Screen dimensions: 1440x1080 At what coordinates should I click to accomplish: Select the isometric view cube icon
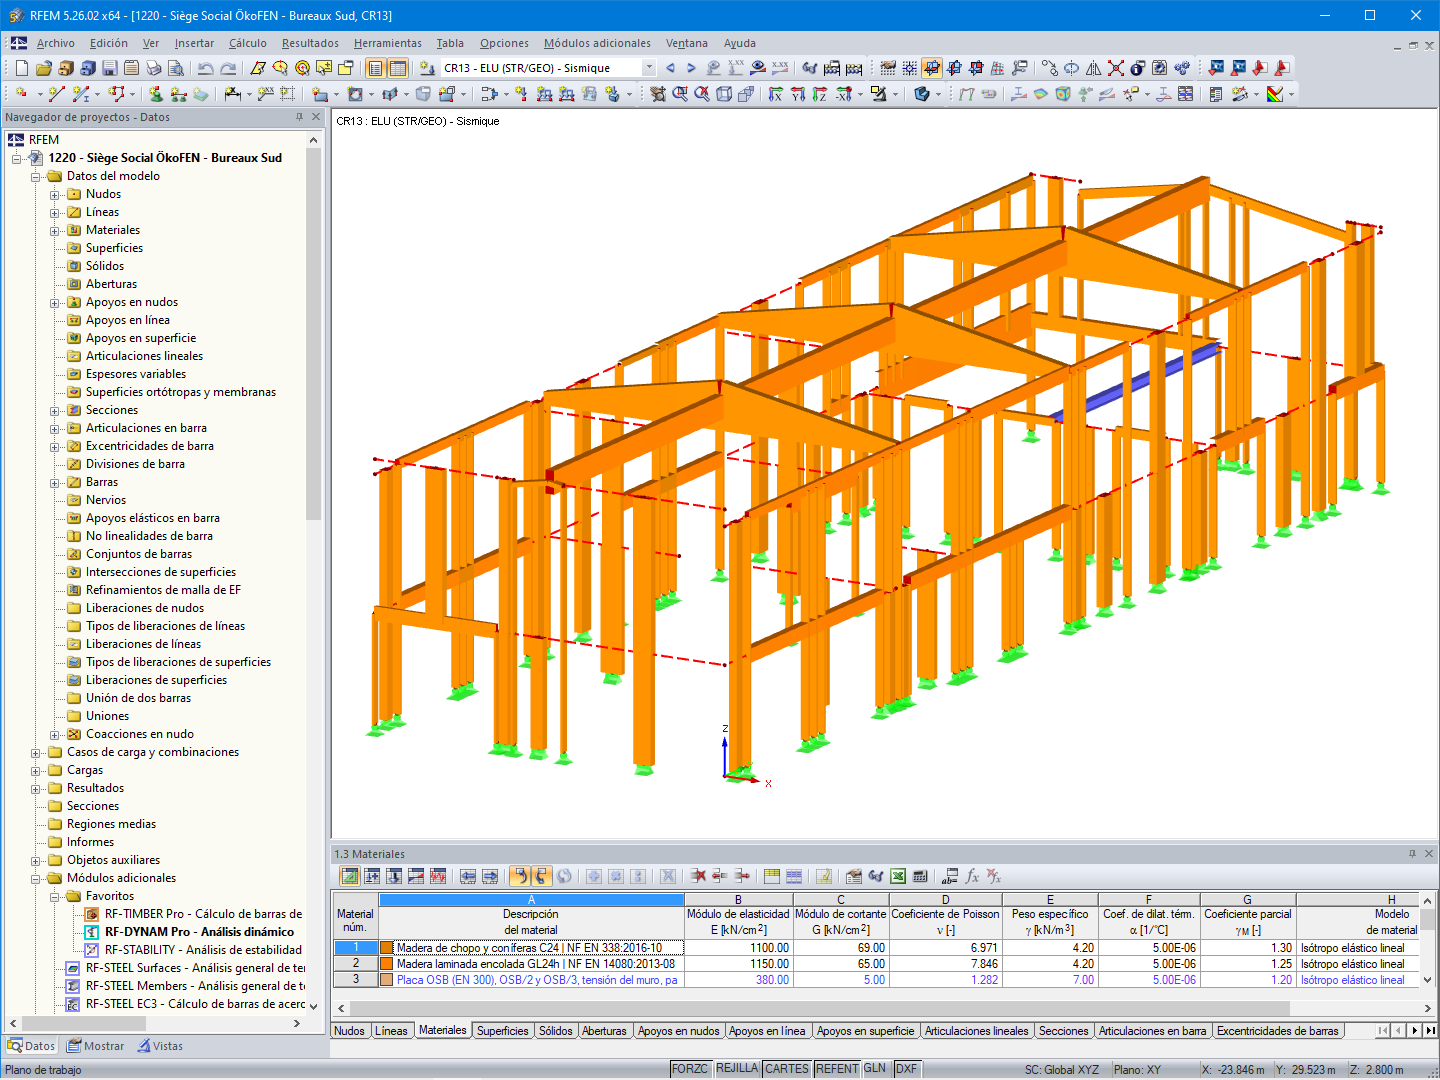724,94
